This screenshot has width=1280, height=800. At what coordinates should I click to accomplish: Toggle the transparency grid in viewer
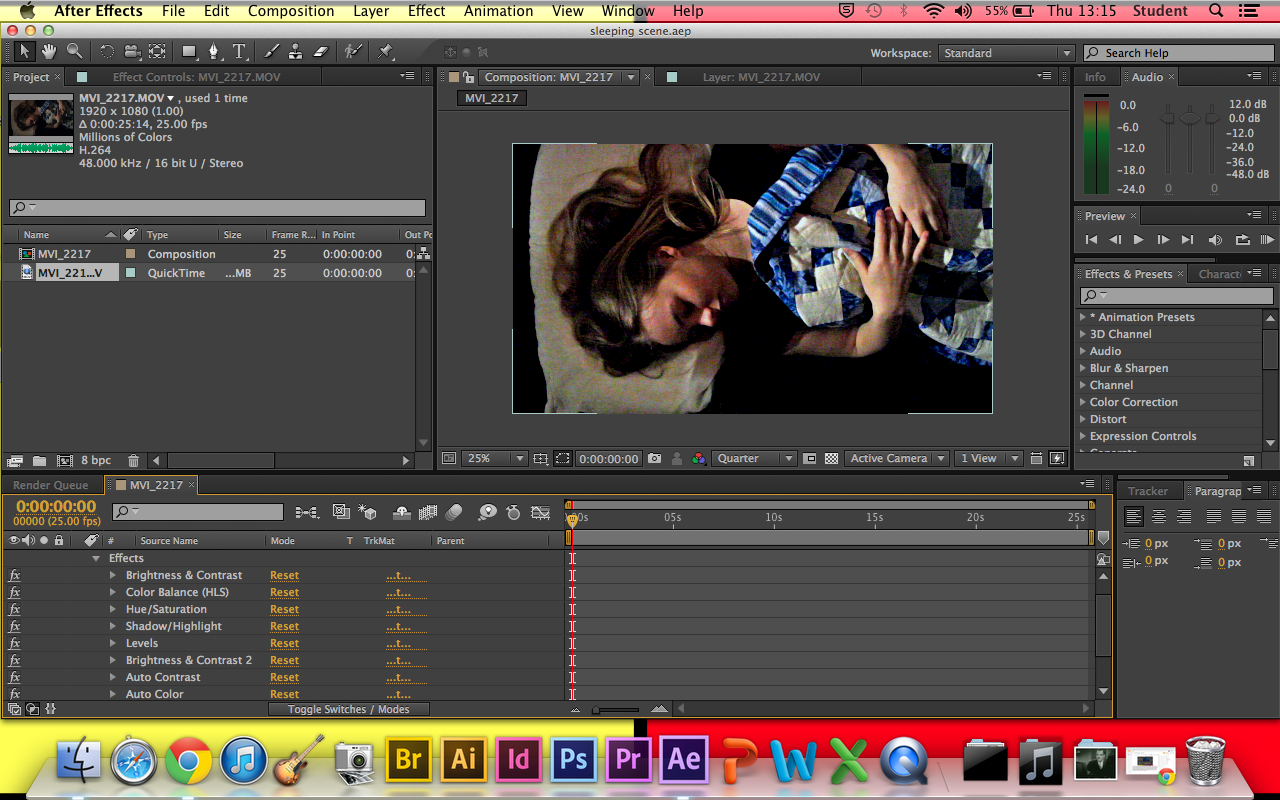(831, 458)
